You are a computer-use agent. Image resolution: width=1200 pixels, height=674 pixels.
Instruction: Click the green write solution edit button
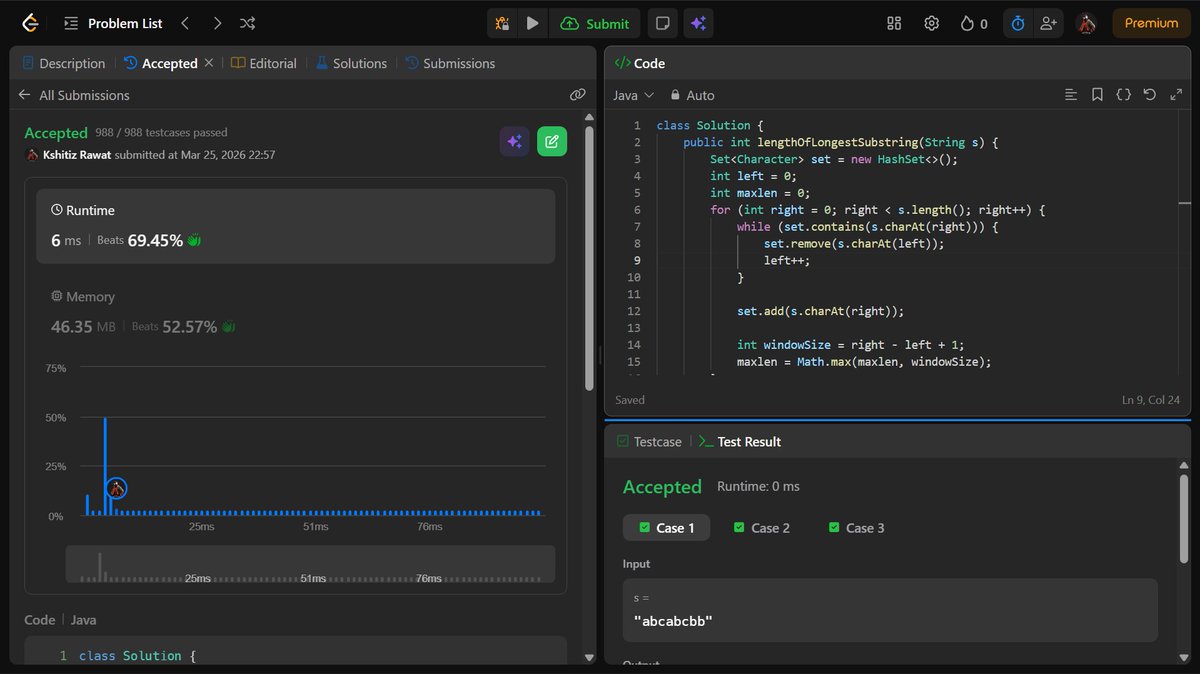pos(552,142)
